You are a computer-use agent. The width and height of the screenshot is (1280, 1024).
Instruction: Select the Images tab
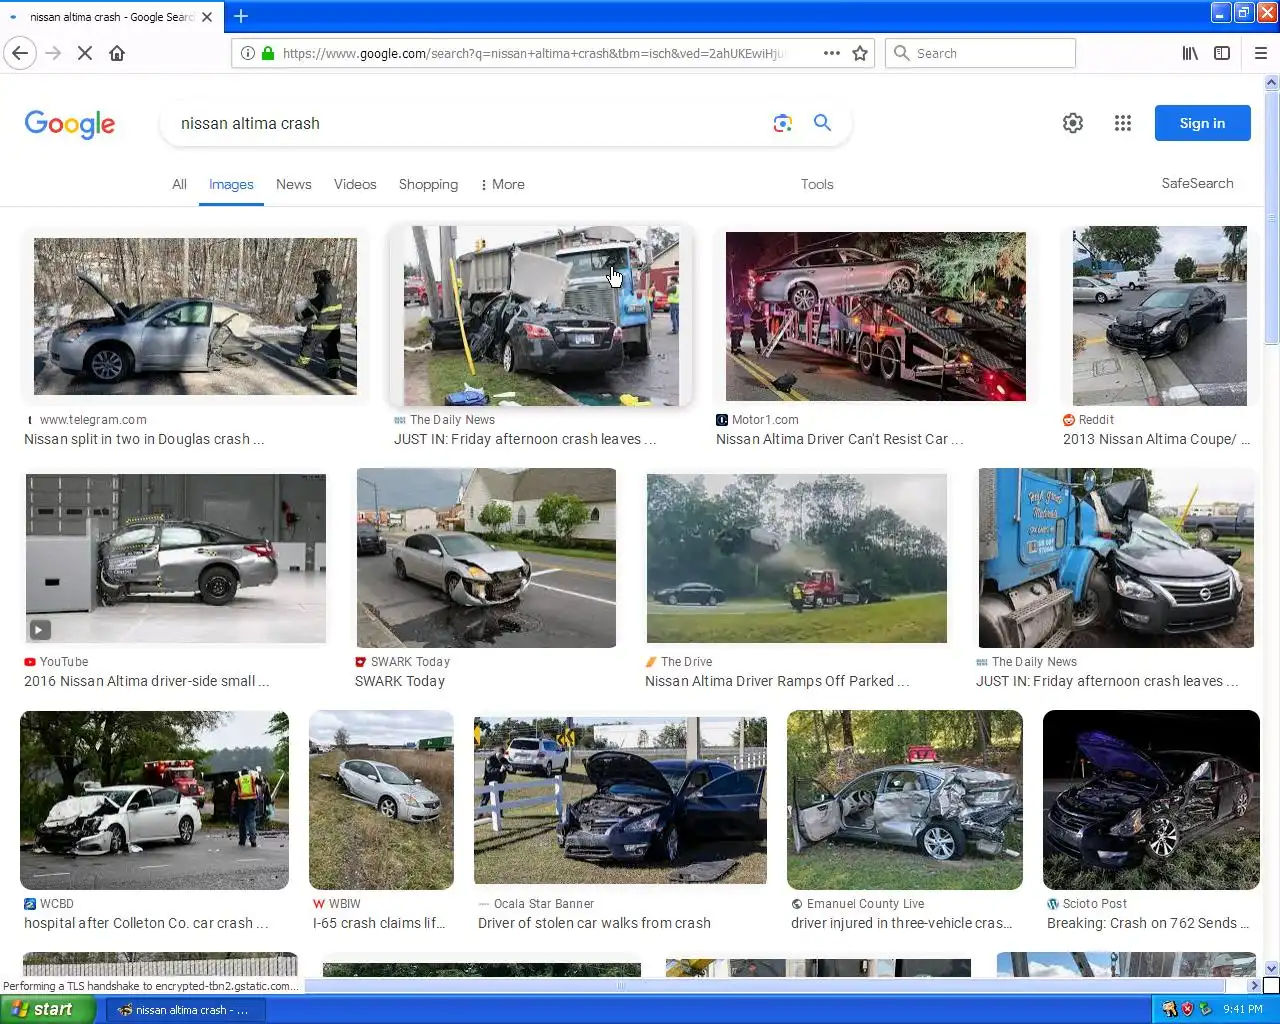231,184
